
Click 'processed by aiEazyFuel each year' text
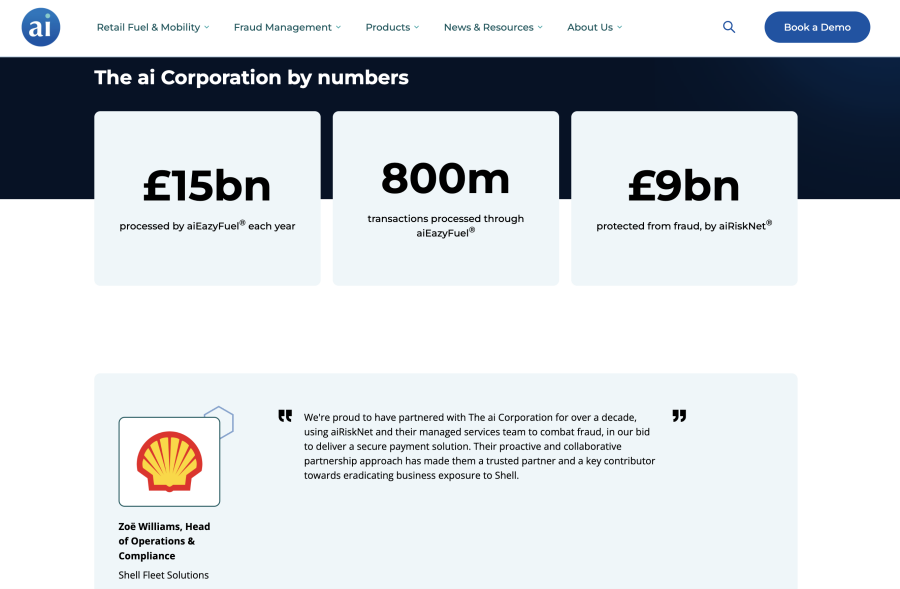[x=207, y=226]
